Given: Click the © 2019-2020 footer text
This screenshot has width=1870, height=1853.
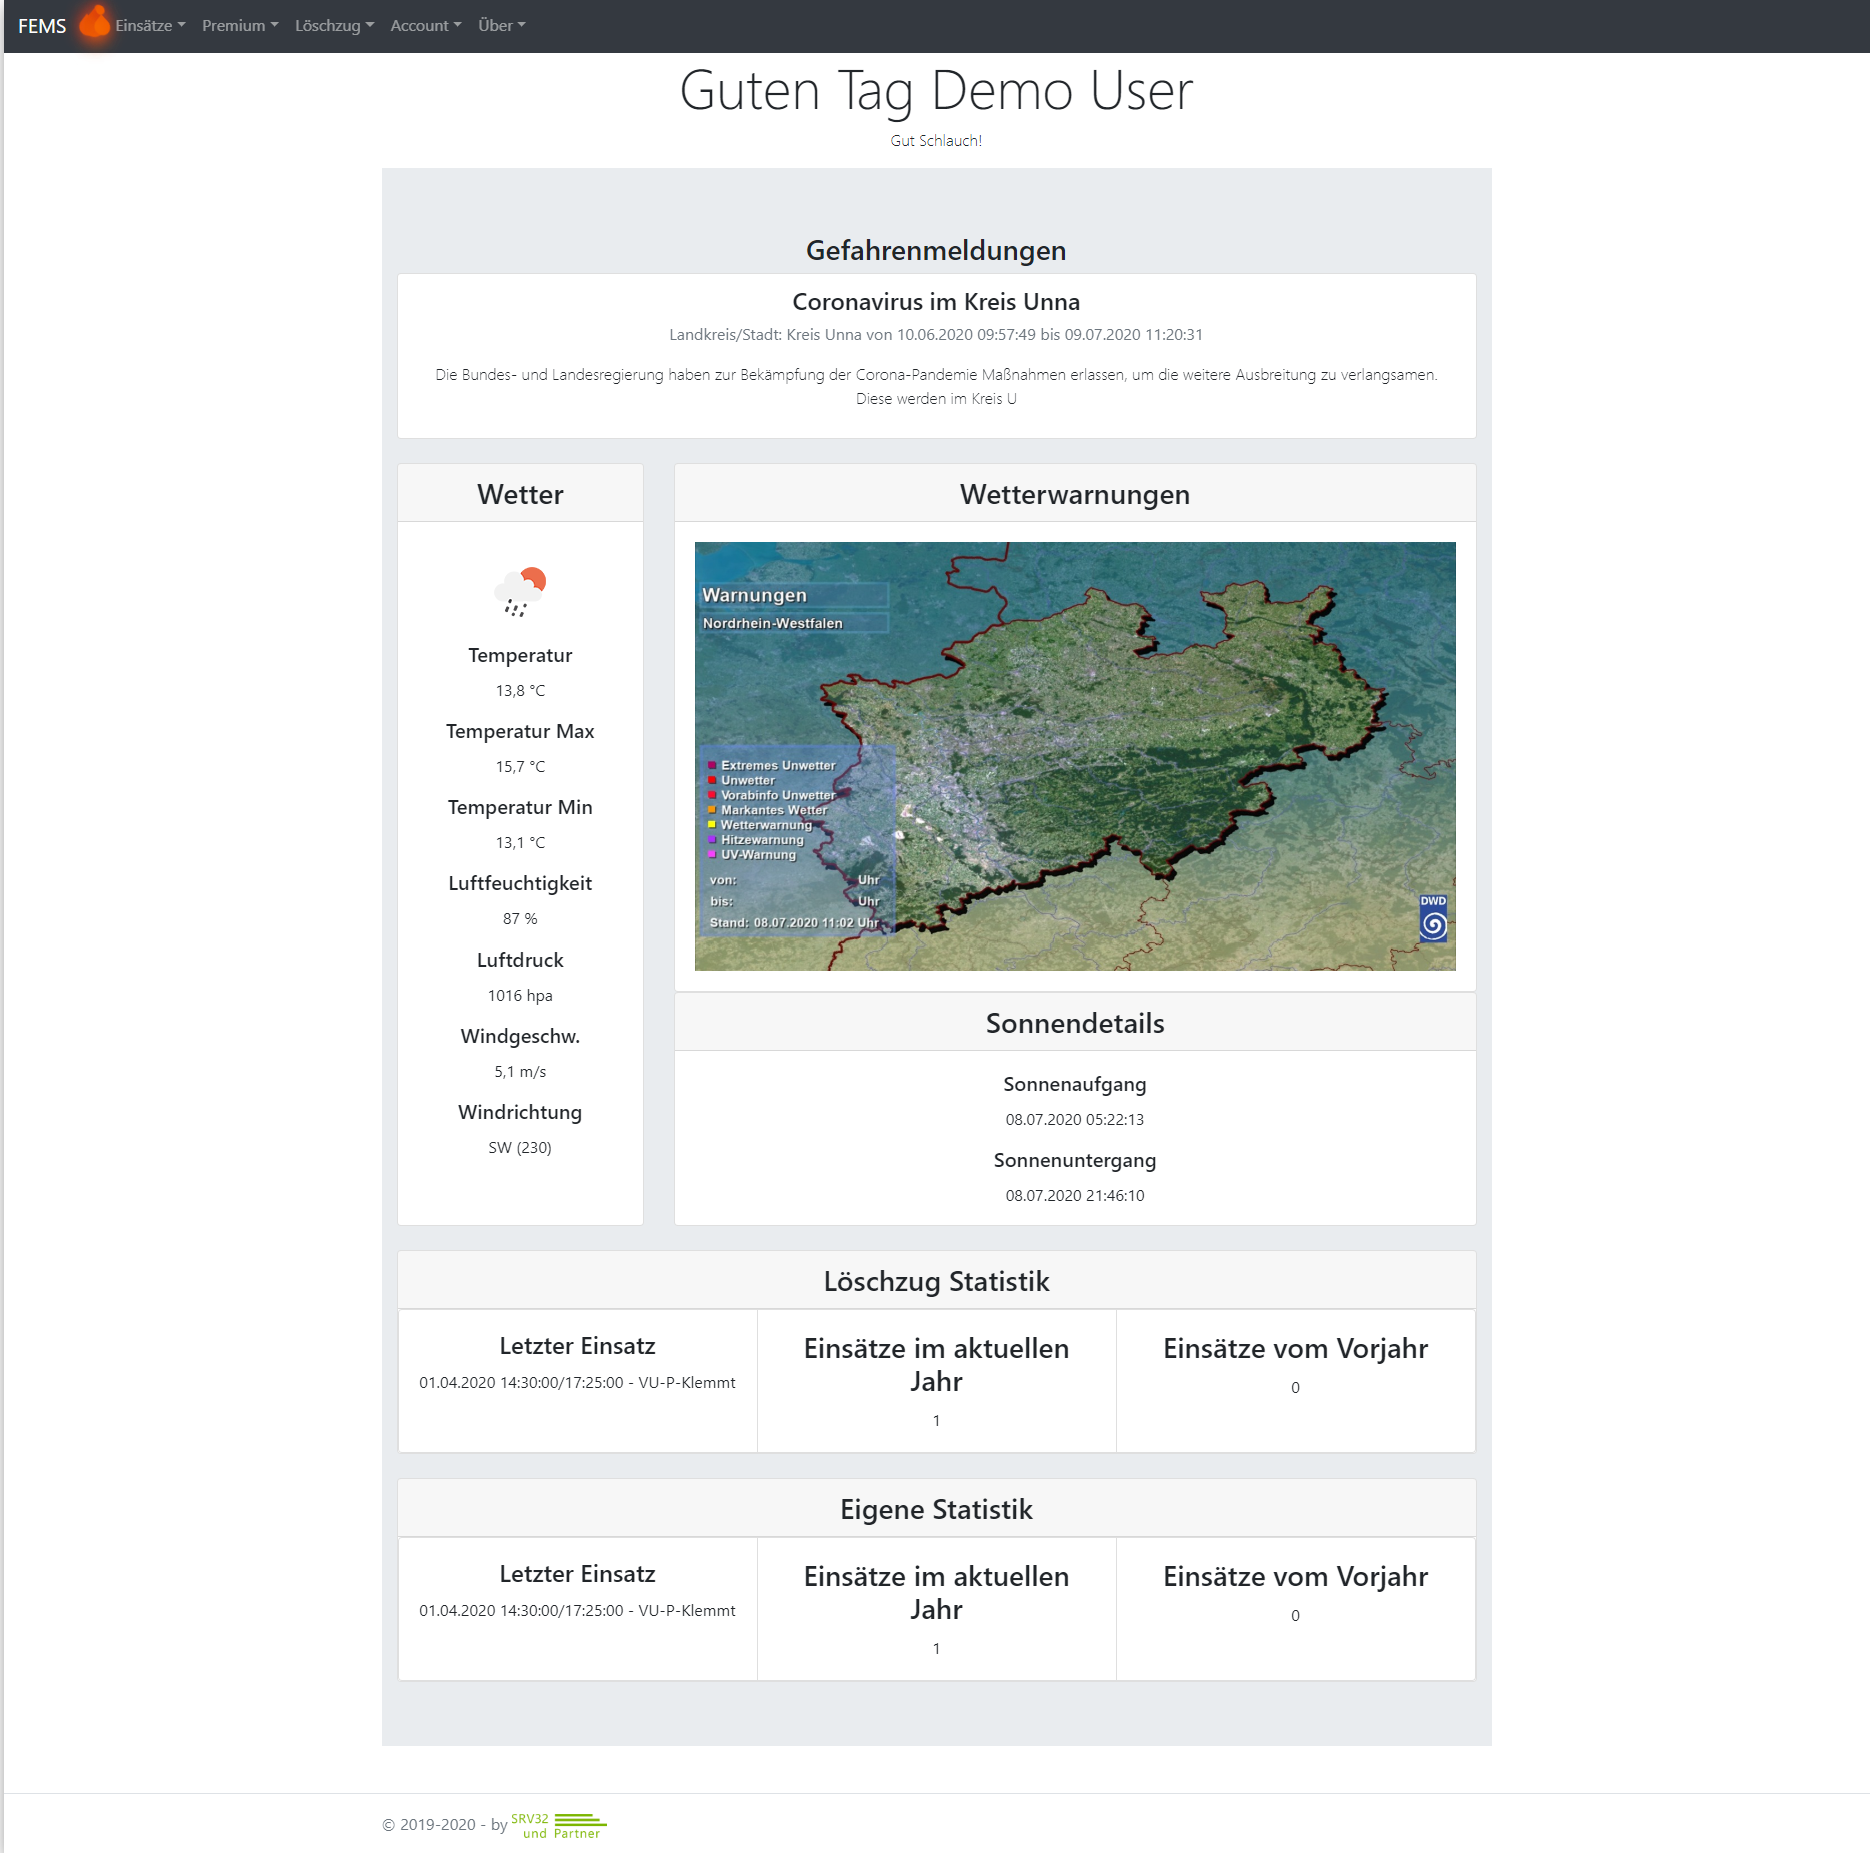Looking at the screenshot, I should tap(444, 1825).
